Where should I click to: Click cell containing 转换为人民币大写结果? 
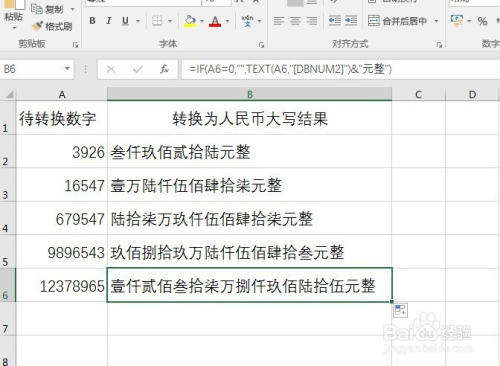250,118
